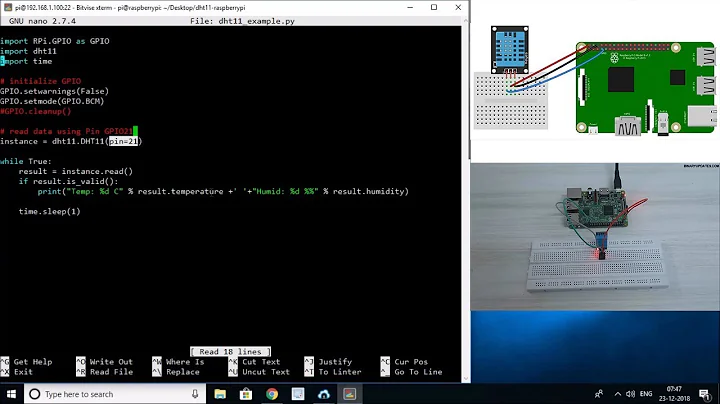Image resolution: width=720 pixels, height=404 pixels.
Task: Select the active Bitvise xterm taskbar icon
Action: click(x=349, y=394)
